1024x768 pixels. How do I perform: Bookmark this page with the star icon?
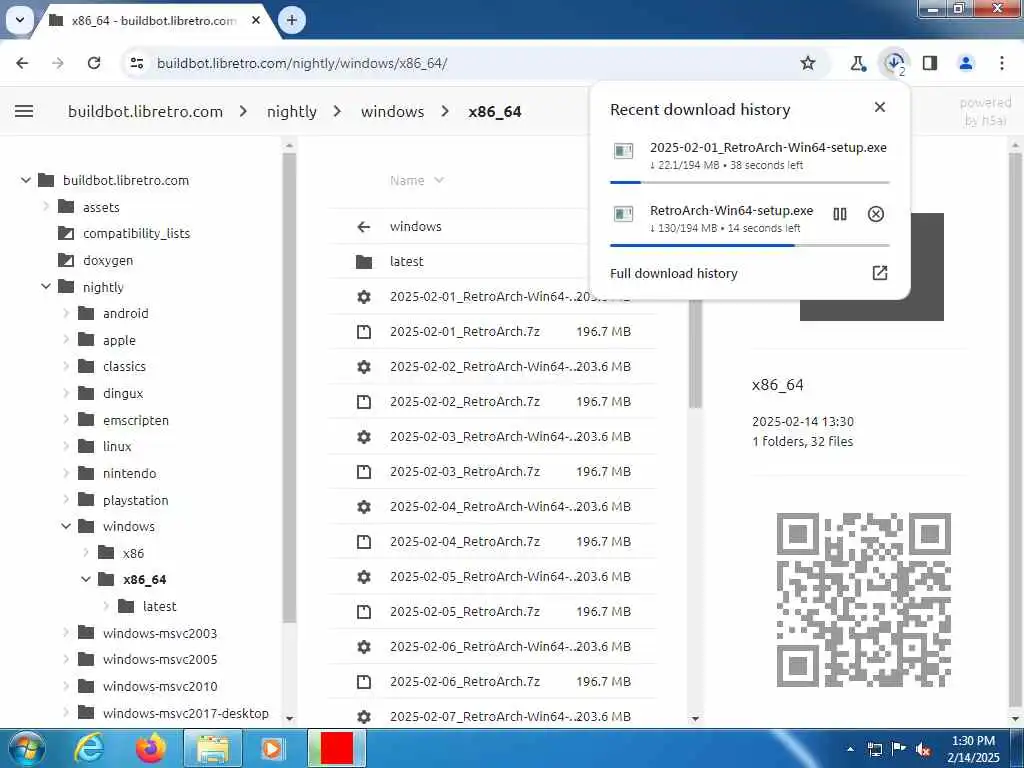(808, 63)
